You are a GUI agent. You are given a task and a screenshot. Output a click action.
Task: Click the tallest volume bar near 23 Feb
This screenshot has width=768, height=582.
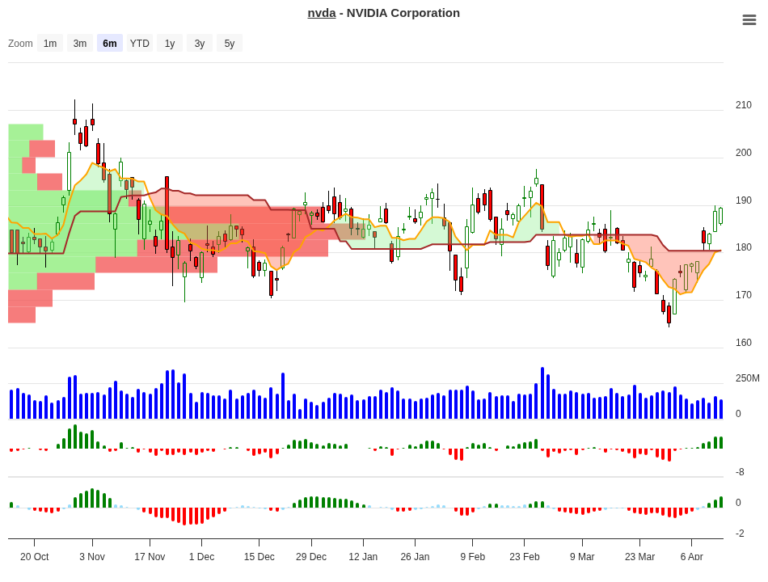pos(542,393)
